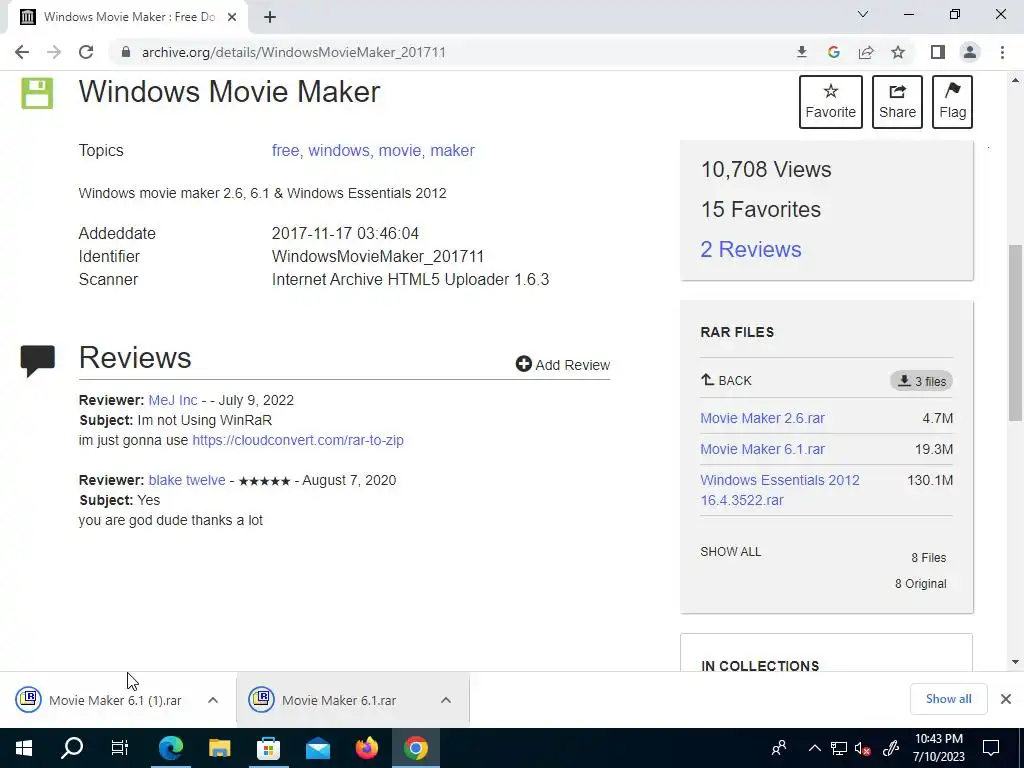Toggle the browser side panel
Screen dimensions: 1024x768
(938, 52)
